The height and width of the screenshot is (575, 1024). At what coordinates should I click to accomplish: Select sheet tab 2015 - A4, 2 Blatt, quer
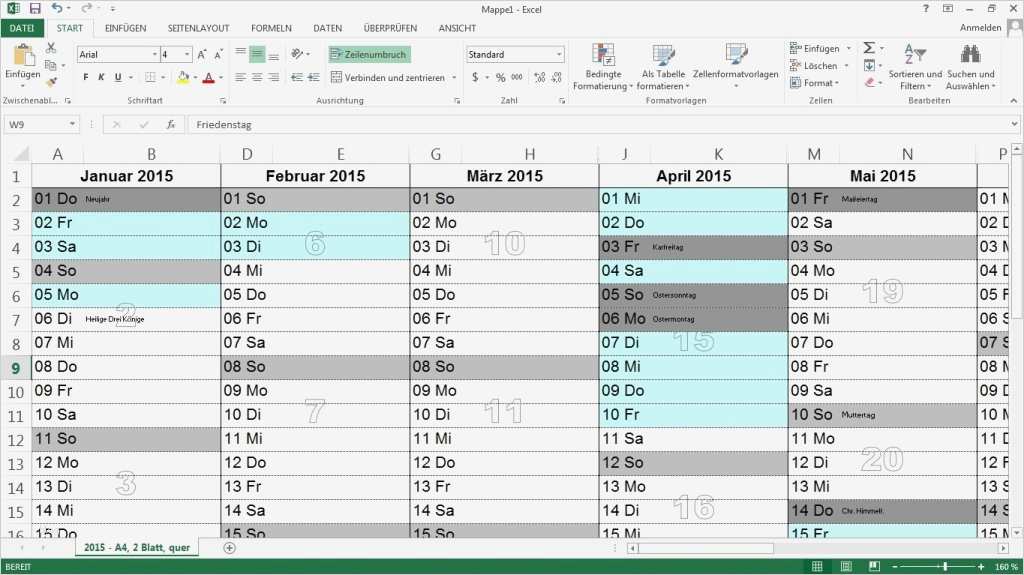pyautogui.click(x=136, y=548)
